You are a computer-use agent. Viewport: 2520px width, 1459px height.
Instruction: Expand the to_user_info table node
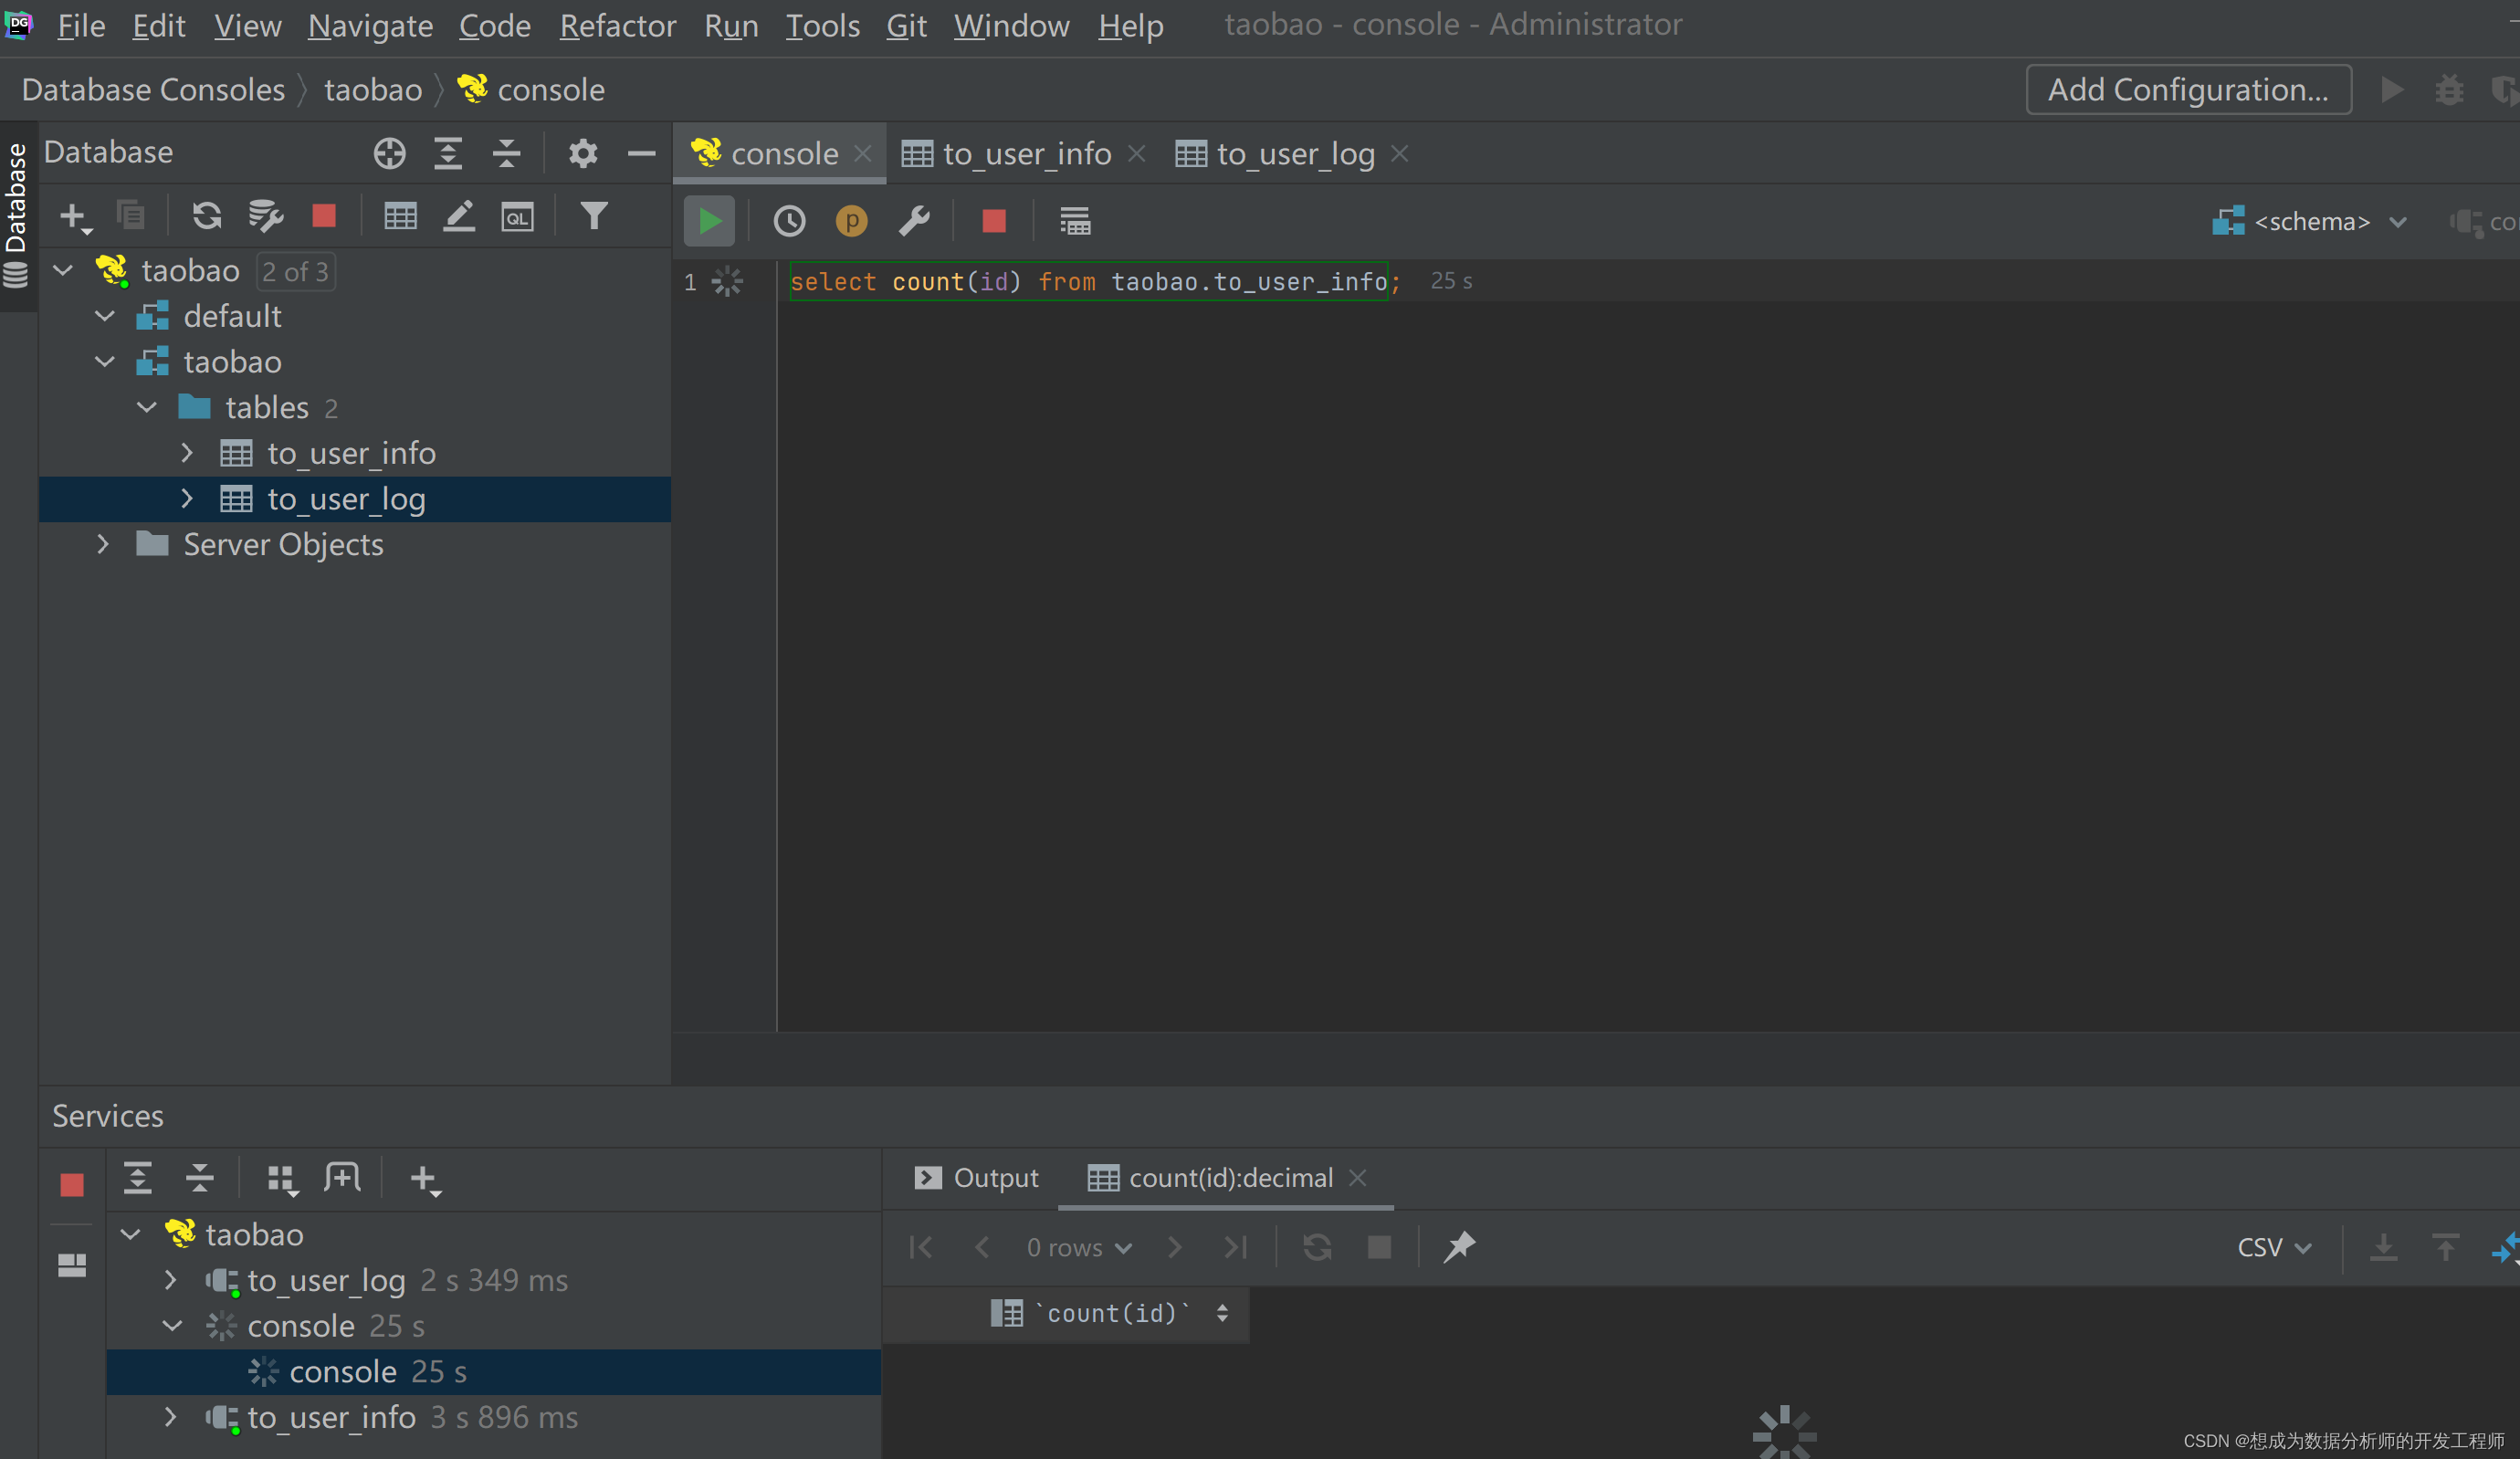(x=187, y=452)
